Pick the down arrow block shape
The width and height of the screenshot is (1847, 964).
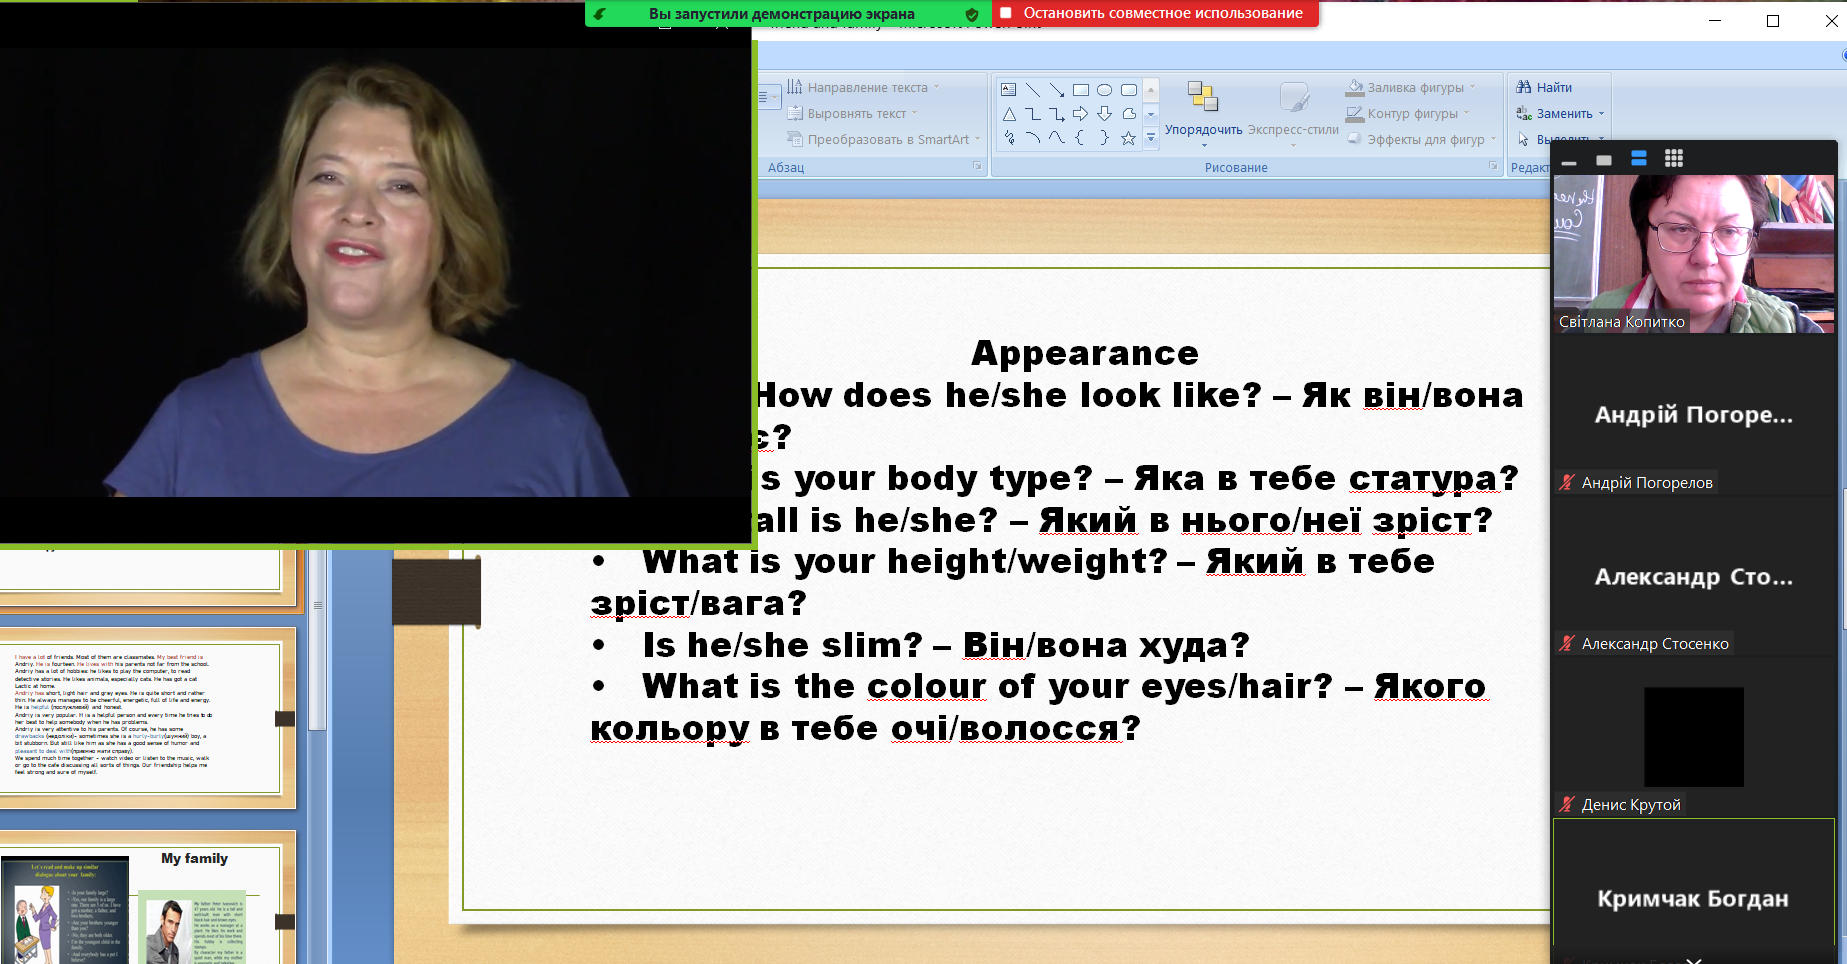click(1105, 114)
